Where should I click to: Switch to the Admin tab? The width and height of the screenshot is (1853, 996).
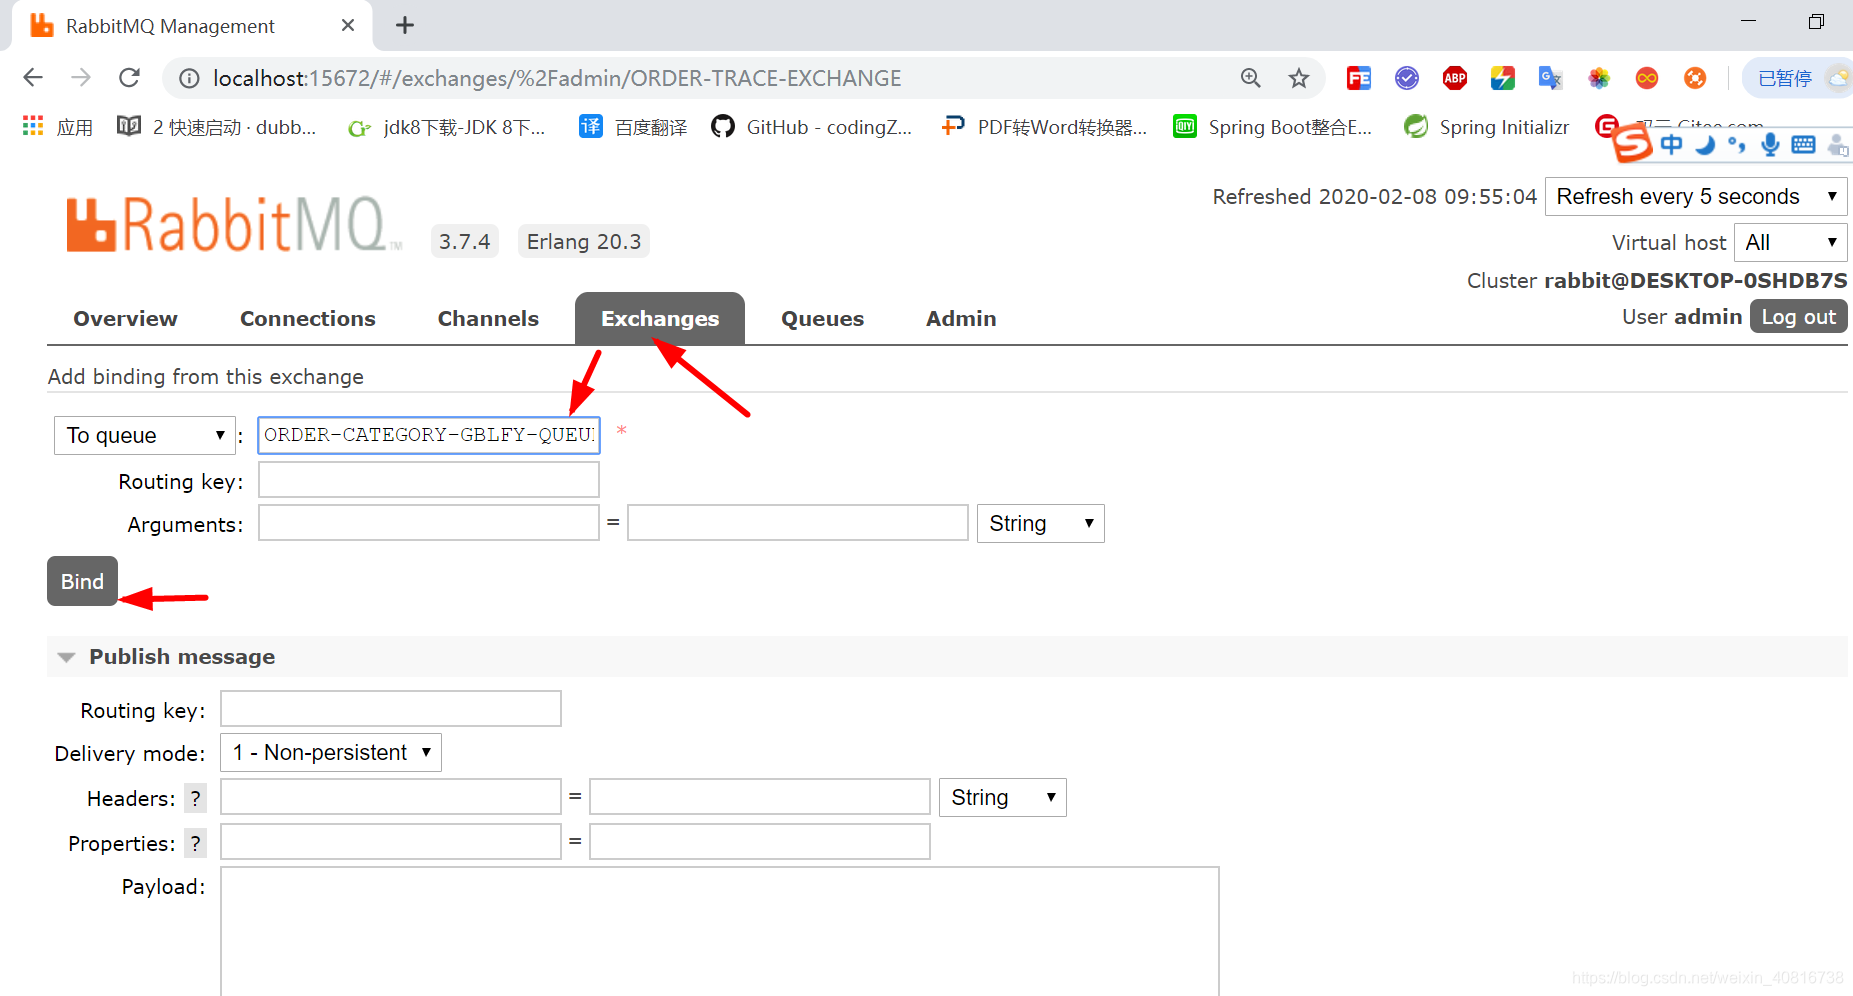click(x=961, y=318)
